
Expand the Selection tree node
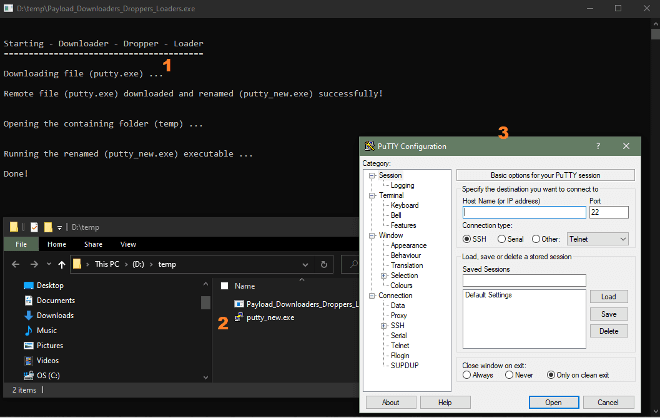tap(384, 276)
